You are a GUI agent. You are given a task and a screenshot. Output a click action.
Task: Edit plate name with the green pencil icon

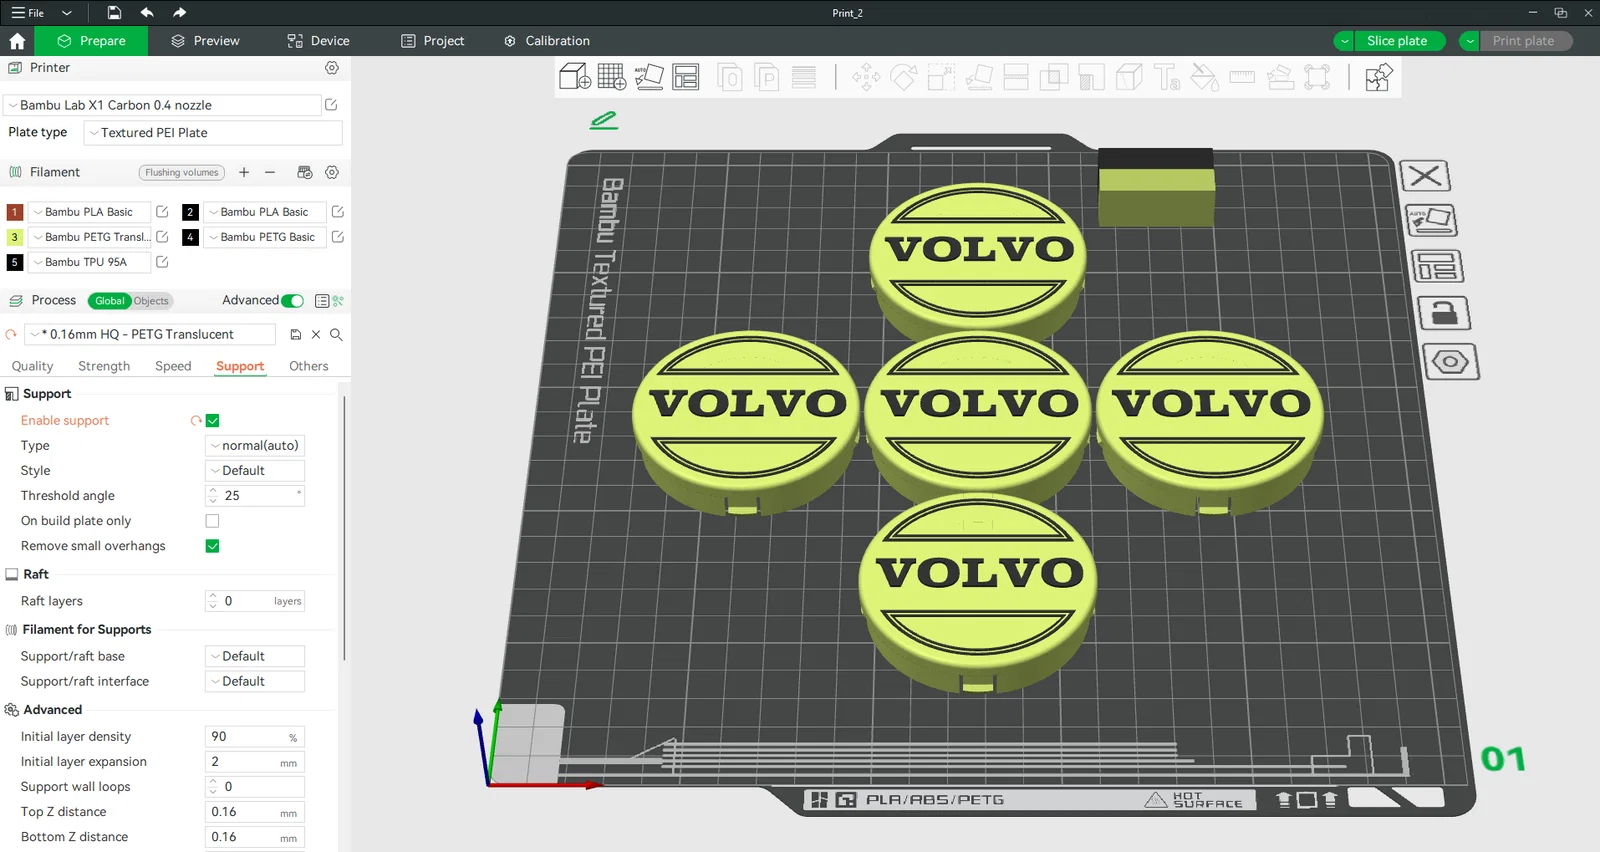pos(603,120)
